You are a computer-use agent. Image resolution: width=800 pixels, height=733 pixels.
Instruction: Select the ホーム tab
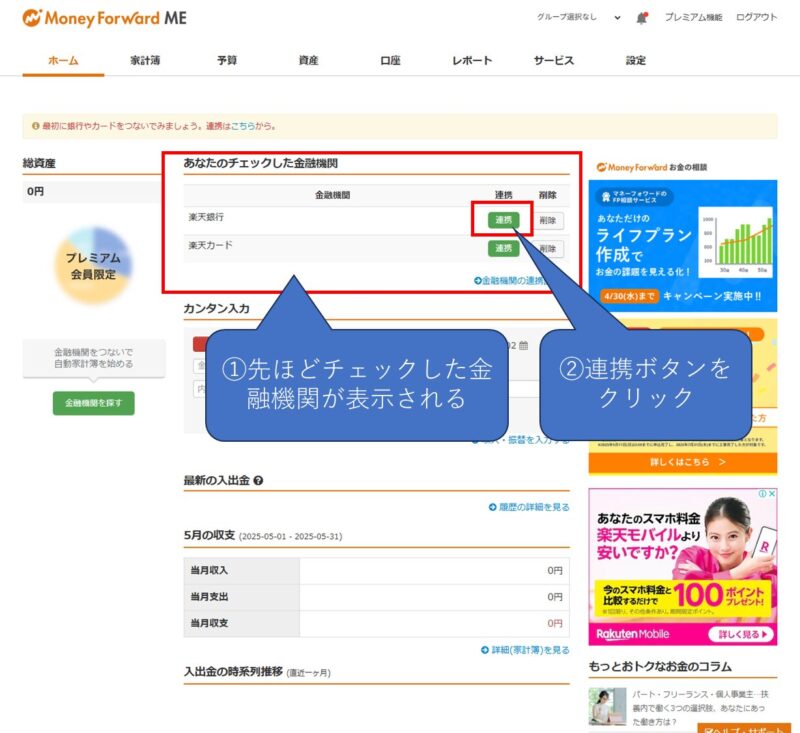click(x=63, y=61)
